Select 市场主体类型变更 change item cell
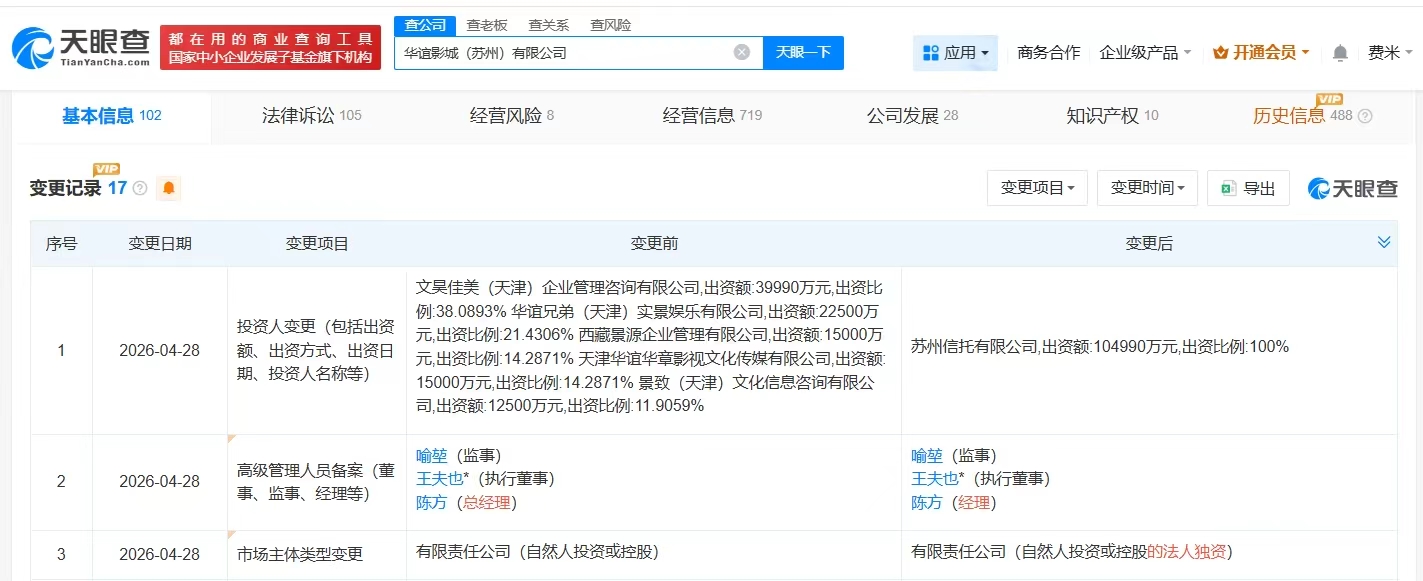This screenshot has width=1423, height=581. click(317, 554)
